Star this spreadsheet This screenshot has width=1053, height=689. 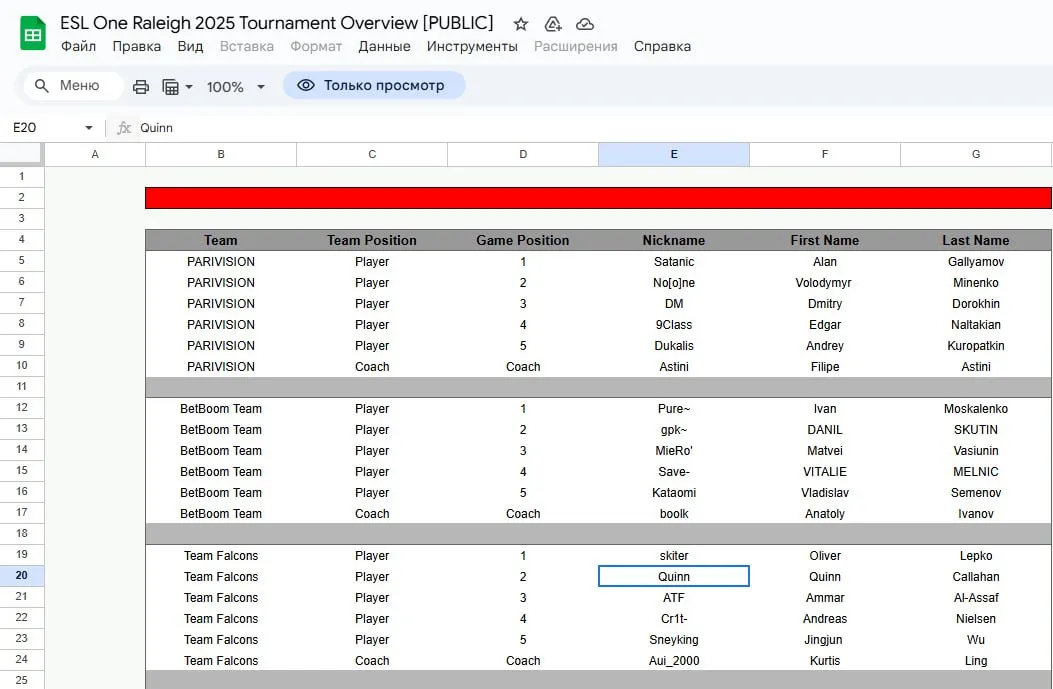[x=520, y=24]
